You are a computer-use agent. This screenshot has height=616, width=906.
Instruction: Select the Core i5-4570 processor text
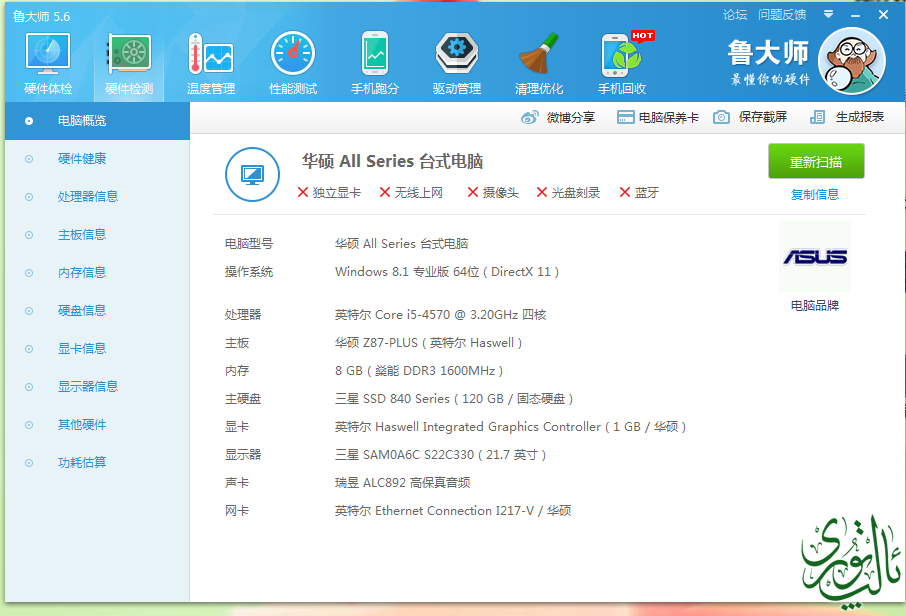tap(440, 315)
